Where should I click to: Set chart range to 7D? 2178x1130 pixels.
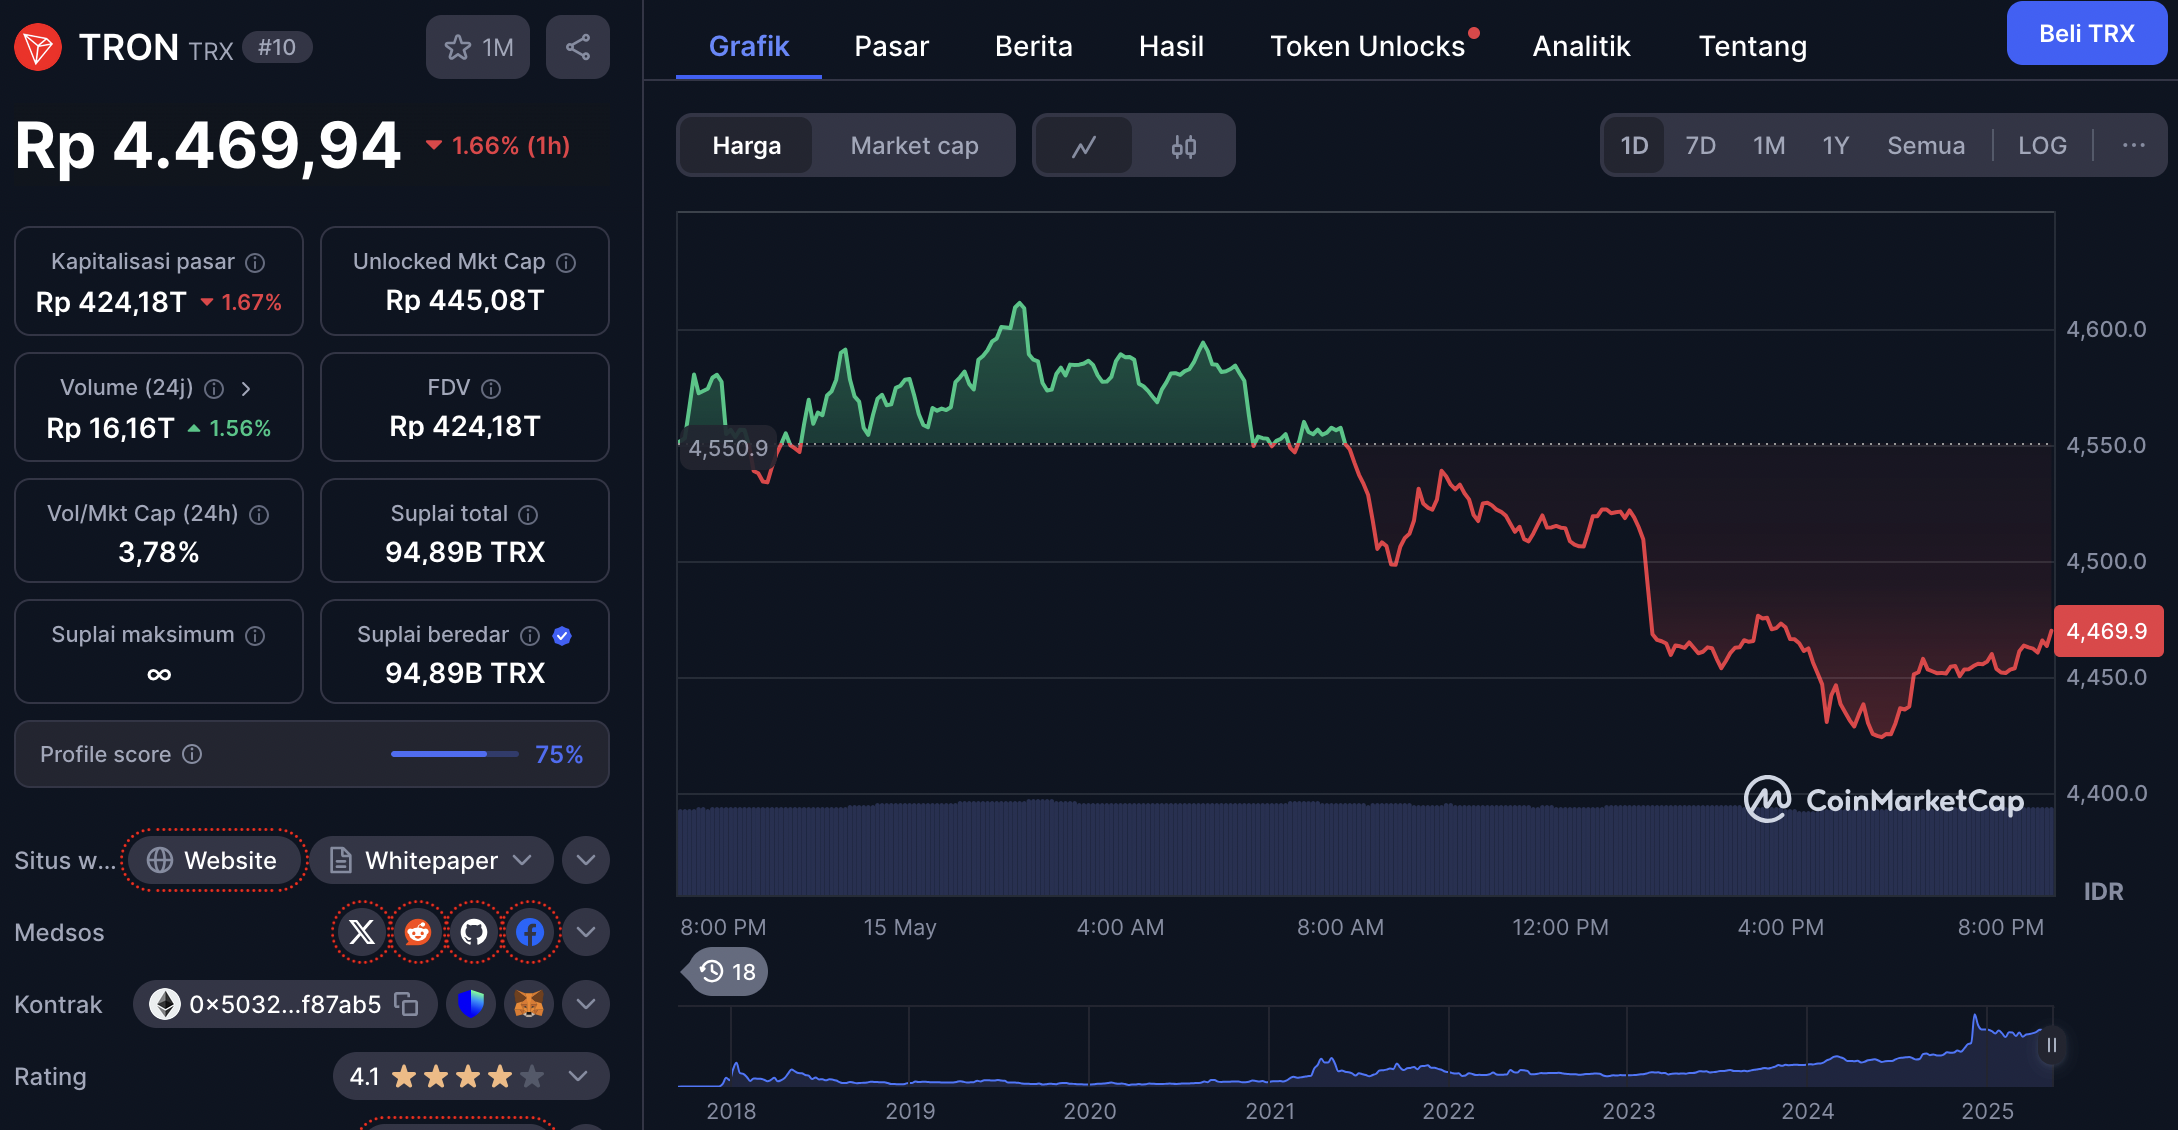point(1700,146)
